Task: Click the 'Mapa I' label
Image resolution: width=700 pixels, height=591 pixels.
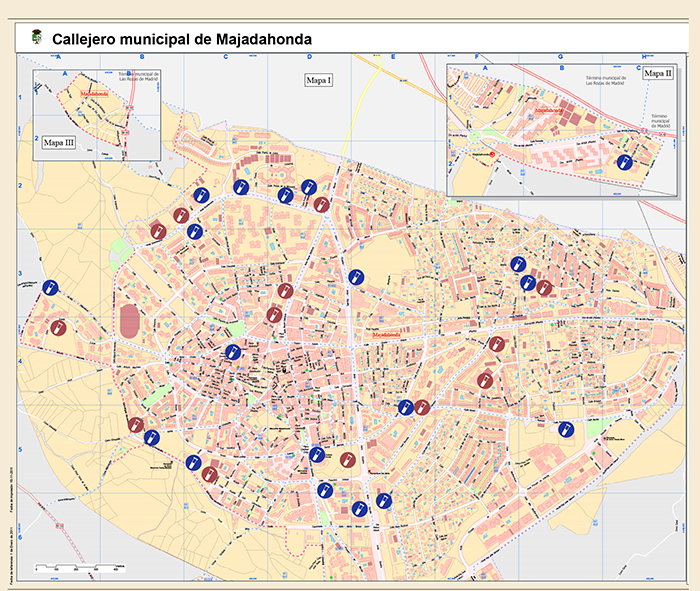Action: (319, 80)
